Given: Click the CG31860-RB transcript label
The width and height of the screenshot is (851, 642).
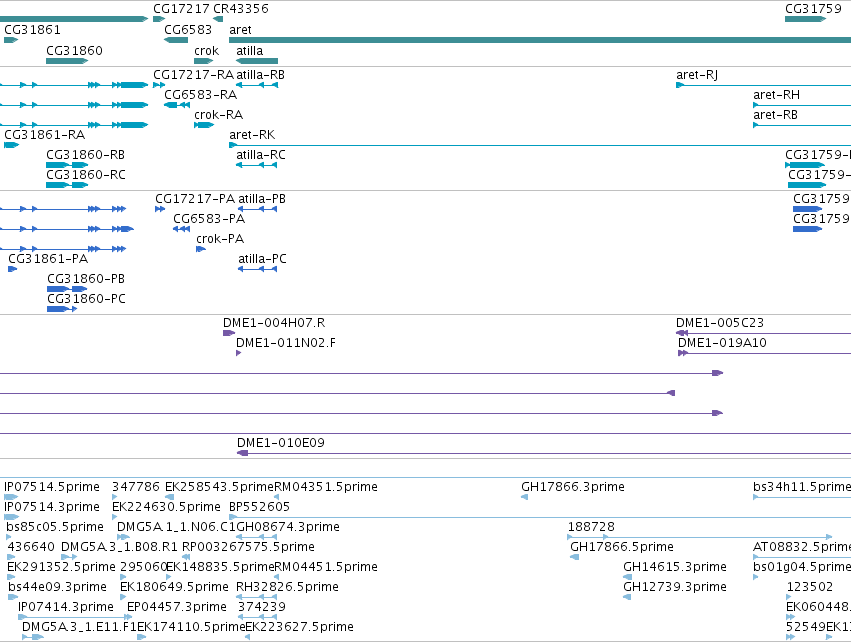Looking at the screenshot, I should [85, 155].
